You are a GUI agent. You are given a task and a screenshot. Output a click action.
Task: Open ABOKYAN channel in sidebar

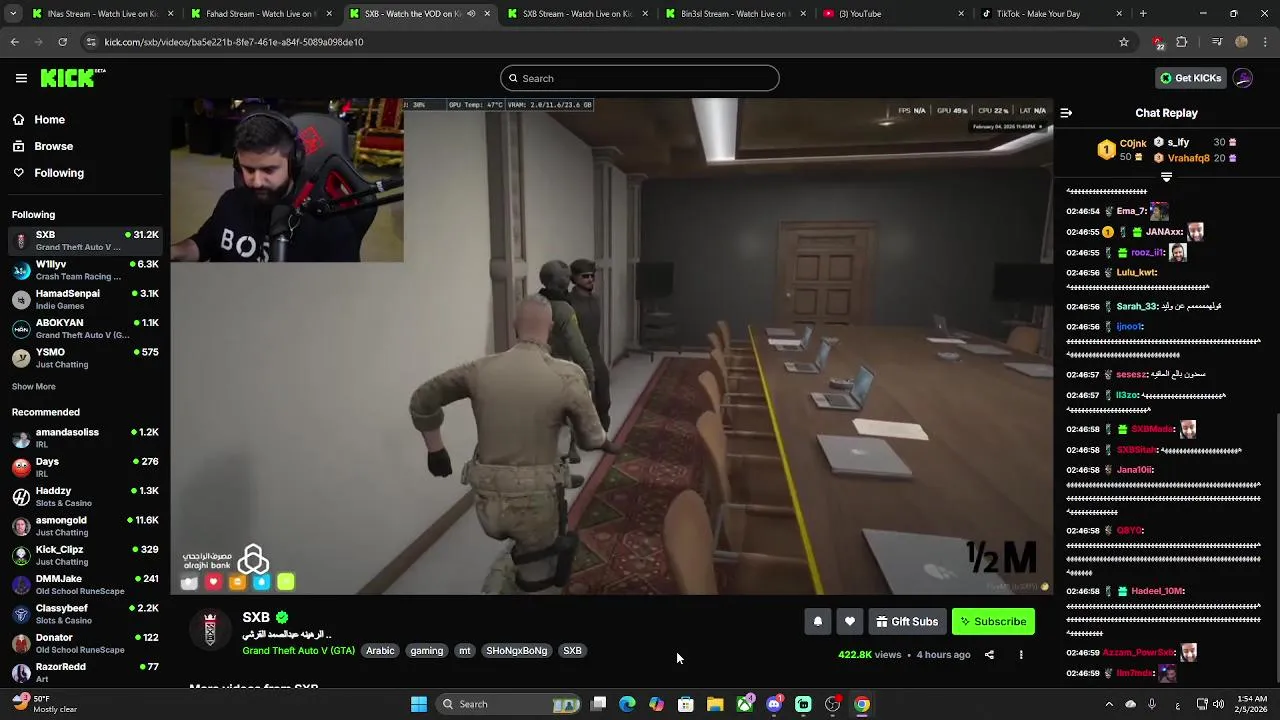(x=85, y=329)
